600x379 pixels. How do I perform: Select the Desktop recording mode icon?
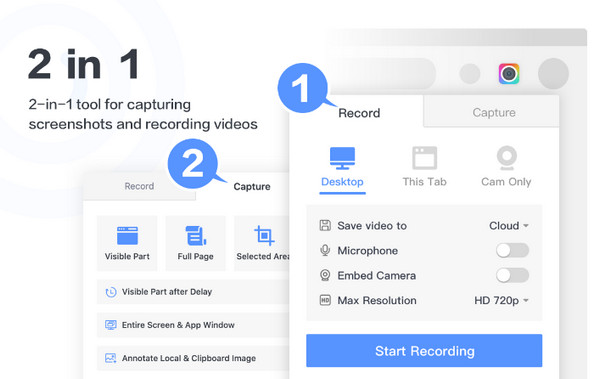click(342, 158)
